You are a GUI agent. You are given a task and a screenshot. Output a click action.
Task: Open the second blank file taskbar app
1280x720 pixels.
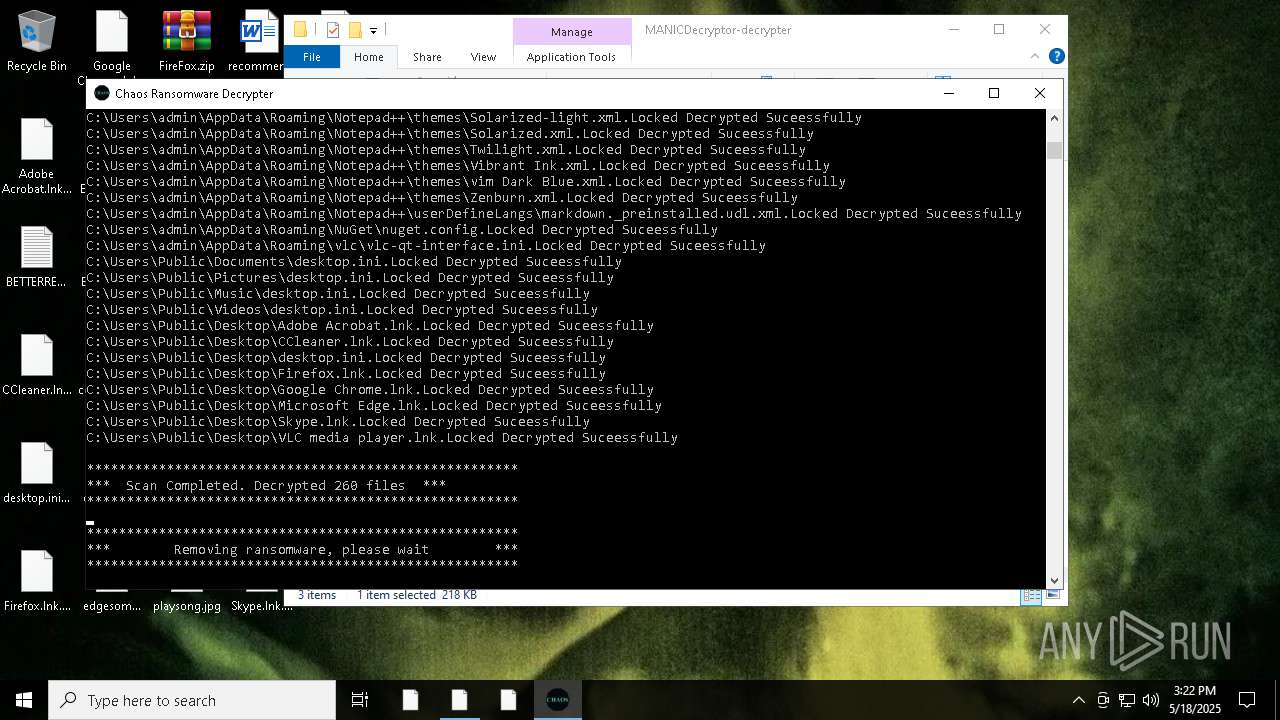coord(459,700)
